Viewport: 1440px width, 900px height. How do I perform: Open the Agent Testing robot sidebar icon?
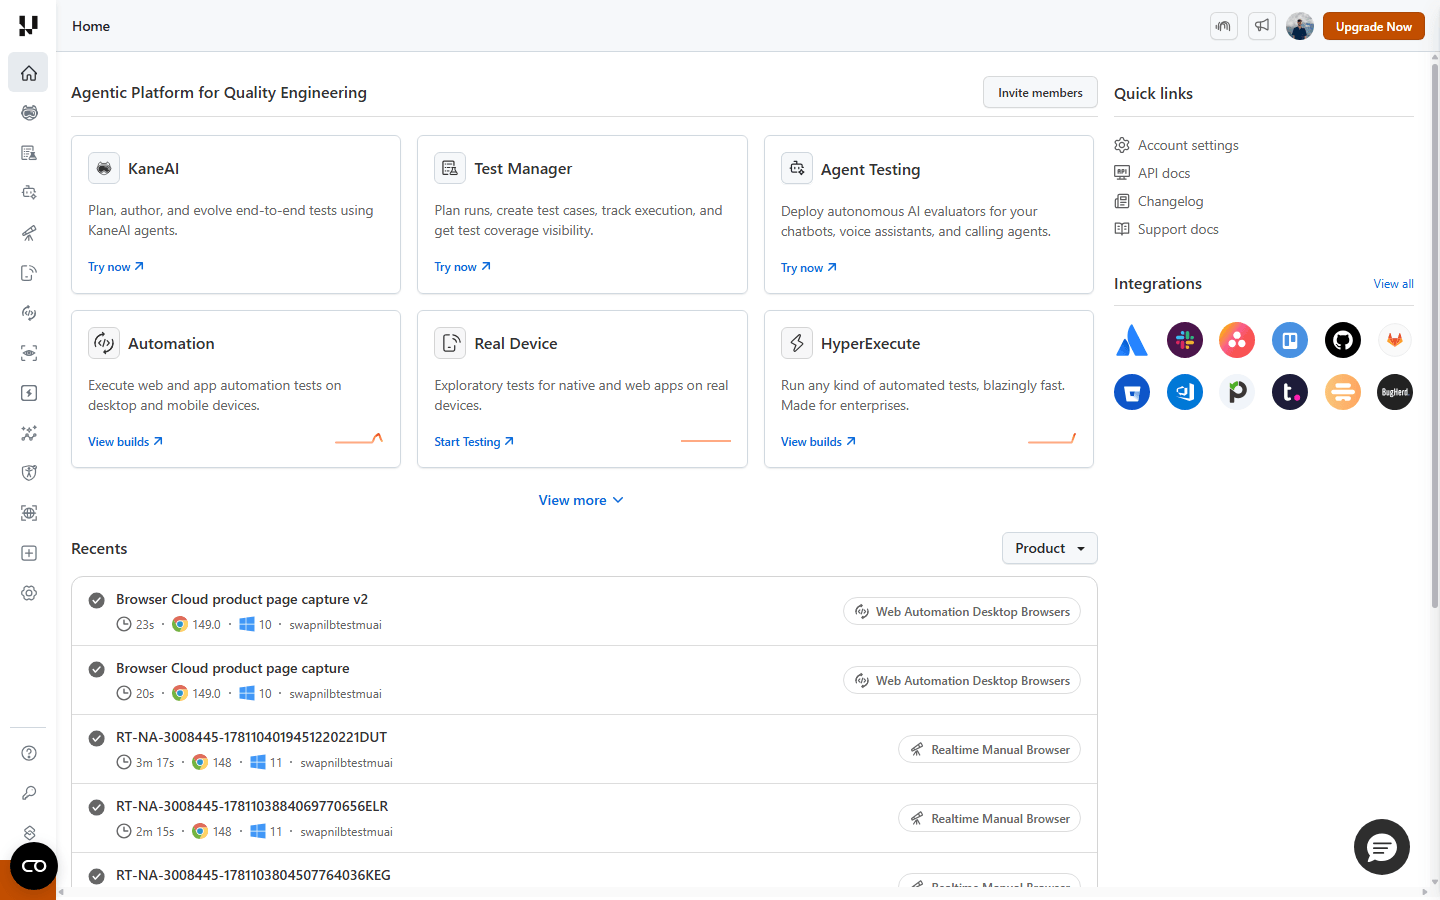pos(29,193)
